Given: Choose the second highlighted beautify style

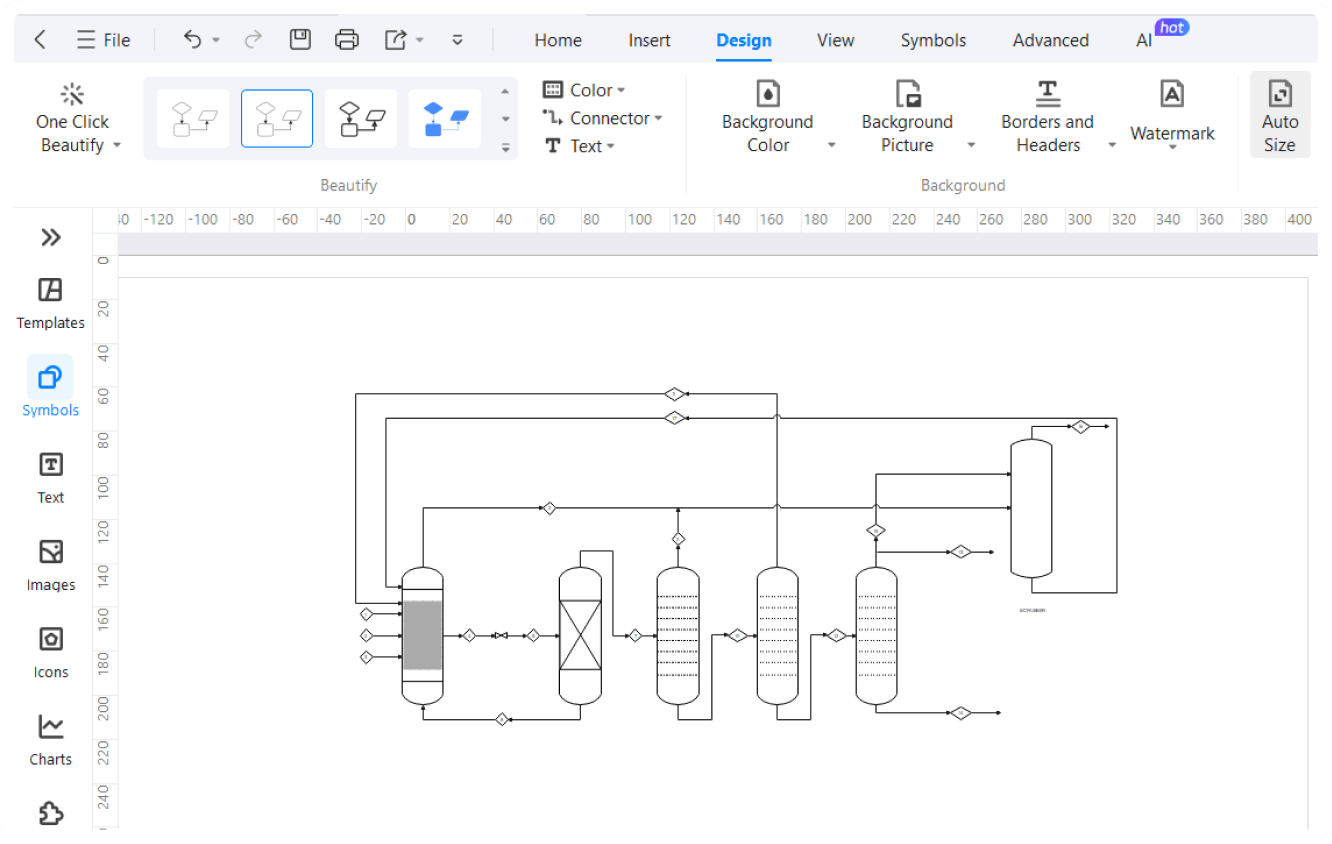Looking at the screenshot, I should coord(277,119).
